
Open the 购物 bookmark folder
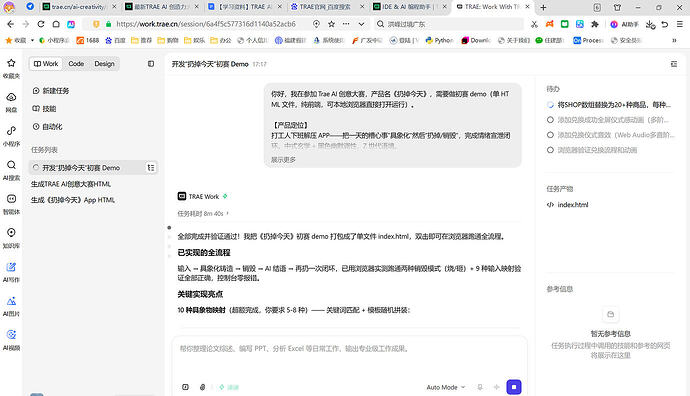pyautogui.click(x=168, y=40)
